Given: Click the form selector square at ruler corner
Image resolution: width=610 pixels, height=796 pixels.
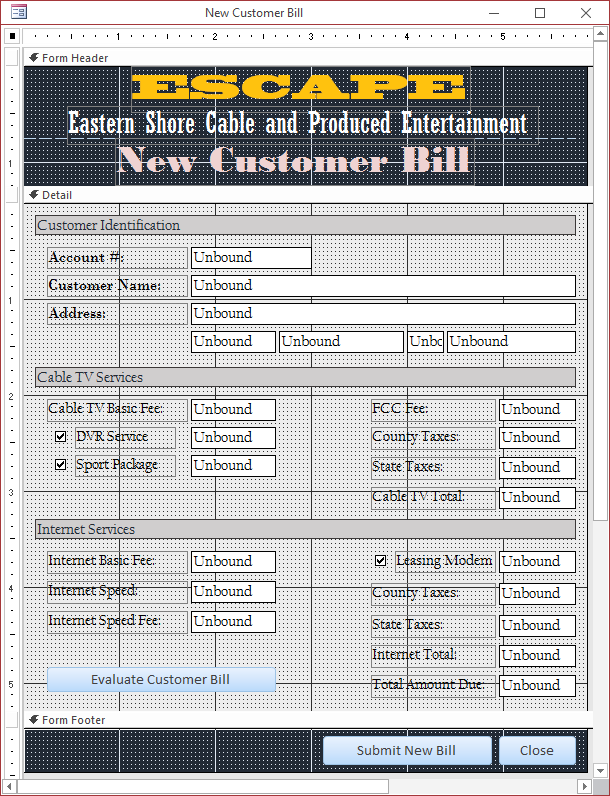Looking at the screenshot, I should pyautogui.click(x=13, y=36).
